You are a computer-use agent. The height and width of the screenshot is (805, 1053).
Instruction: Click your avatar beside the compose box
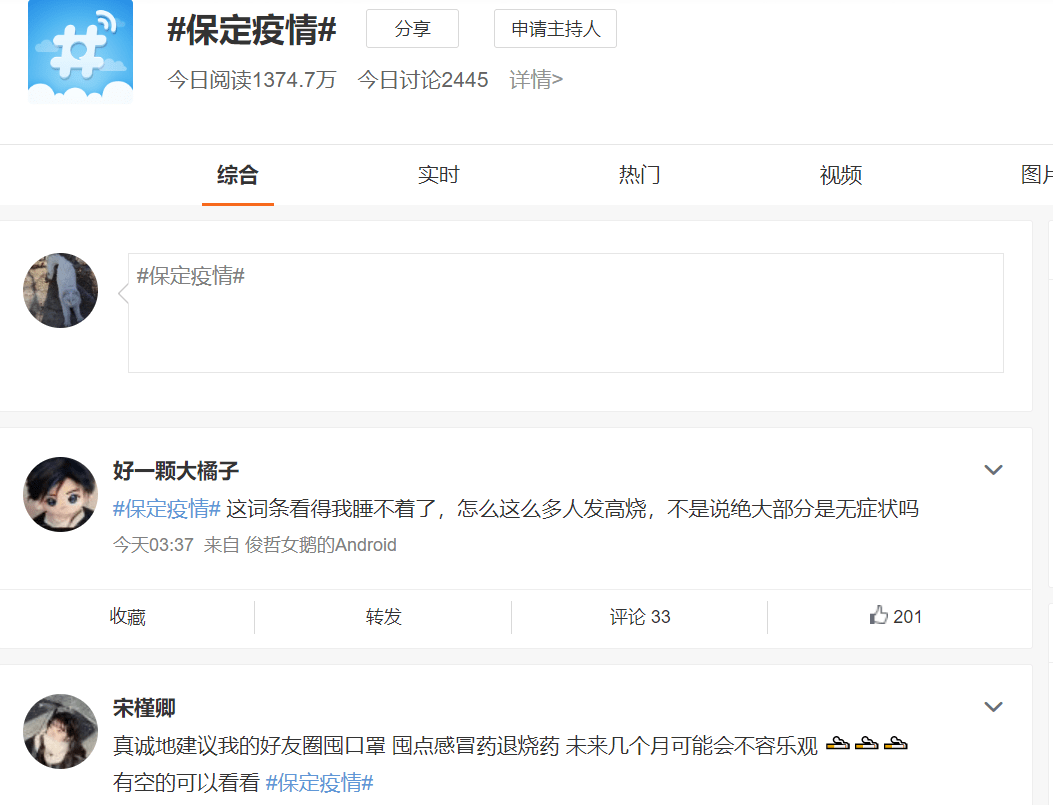(x=61, y=290)
